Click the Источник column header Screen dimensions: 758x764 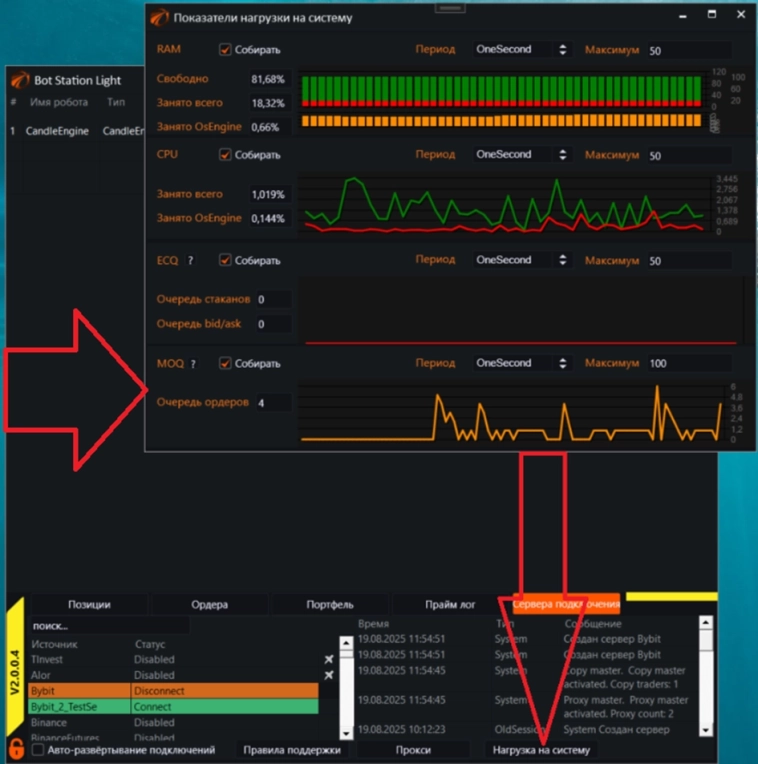(55, 644)
